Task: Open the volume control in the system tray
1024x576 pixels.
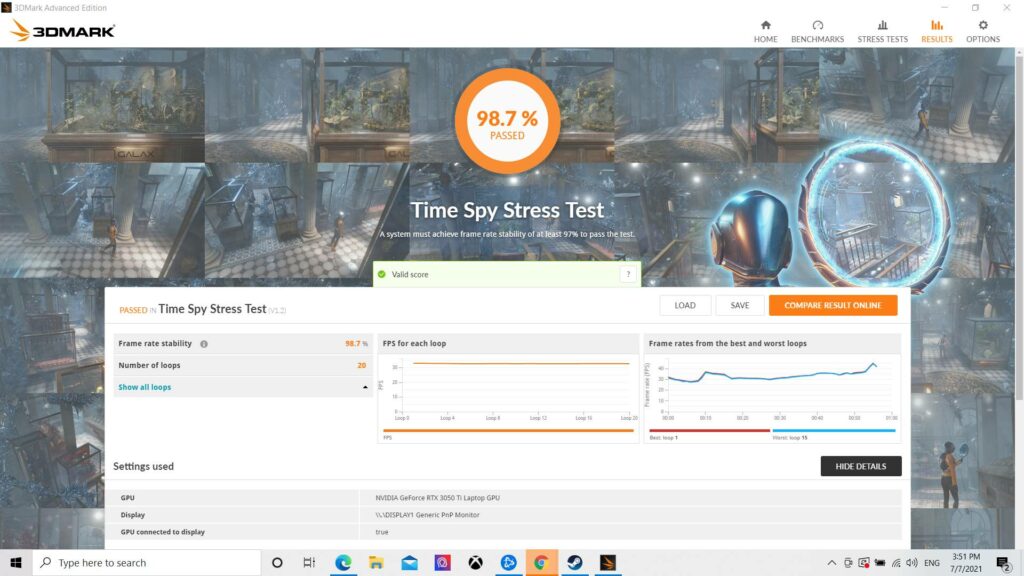Action: [912, 563]
